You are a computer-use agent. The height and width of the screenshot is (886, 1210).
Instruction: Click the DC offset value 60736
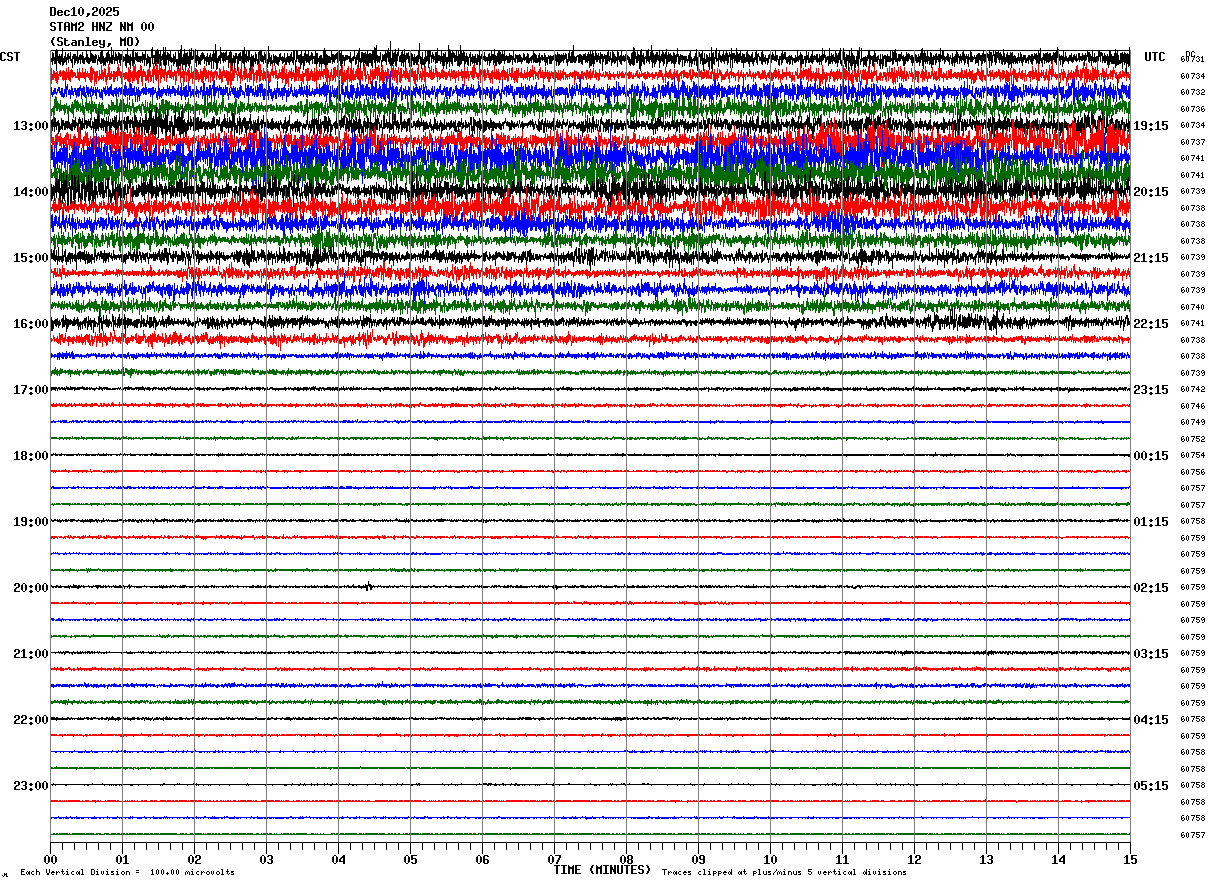pos(1192,109)
